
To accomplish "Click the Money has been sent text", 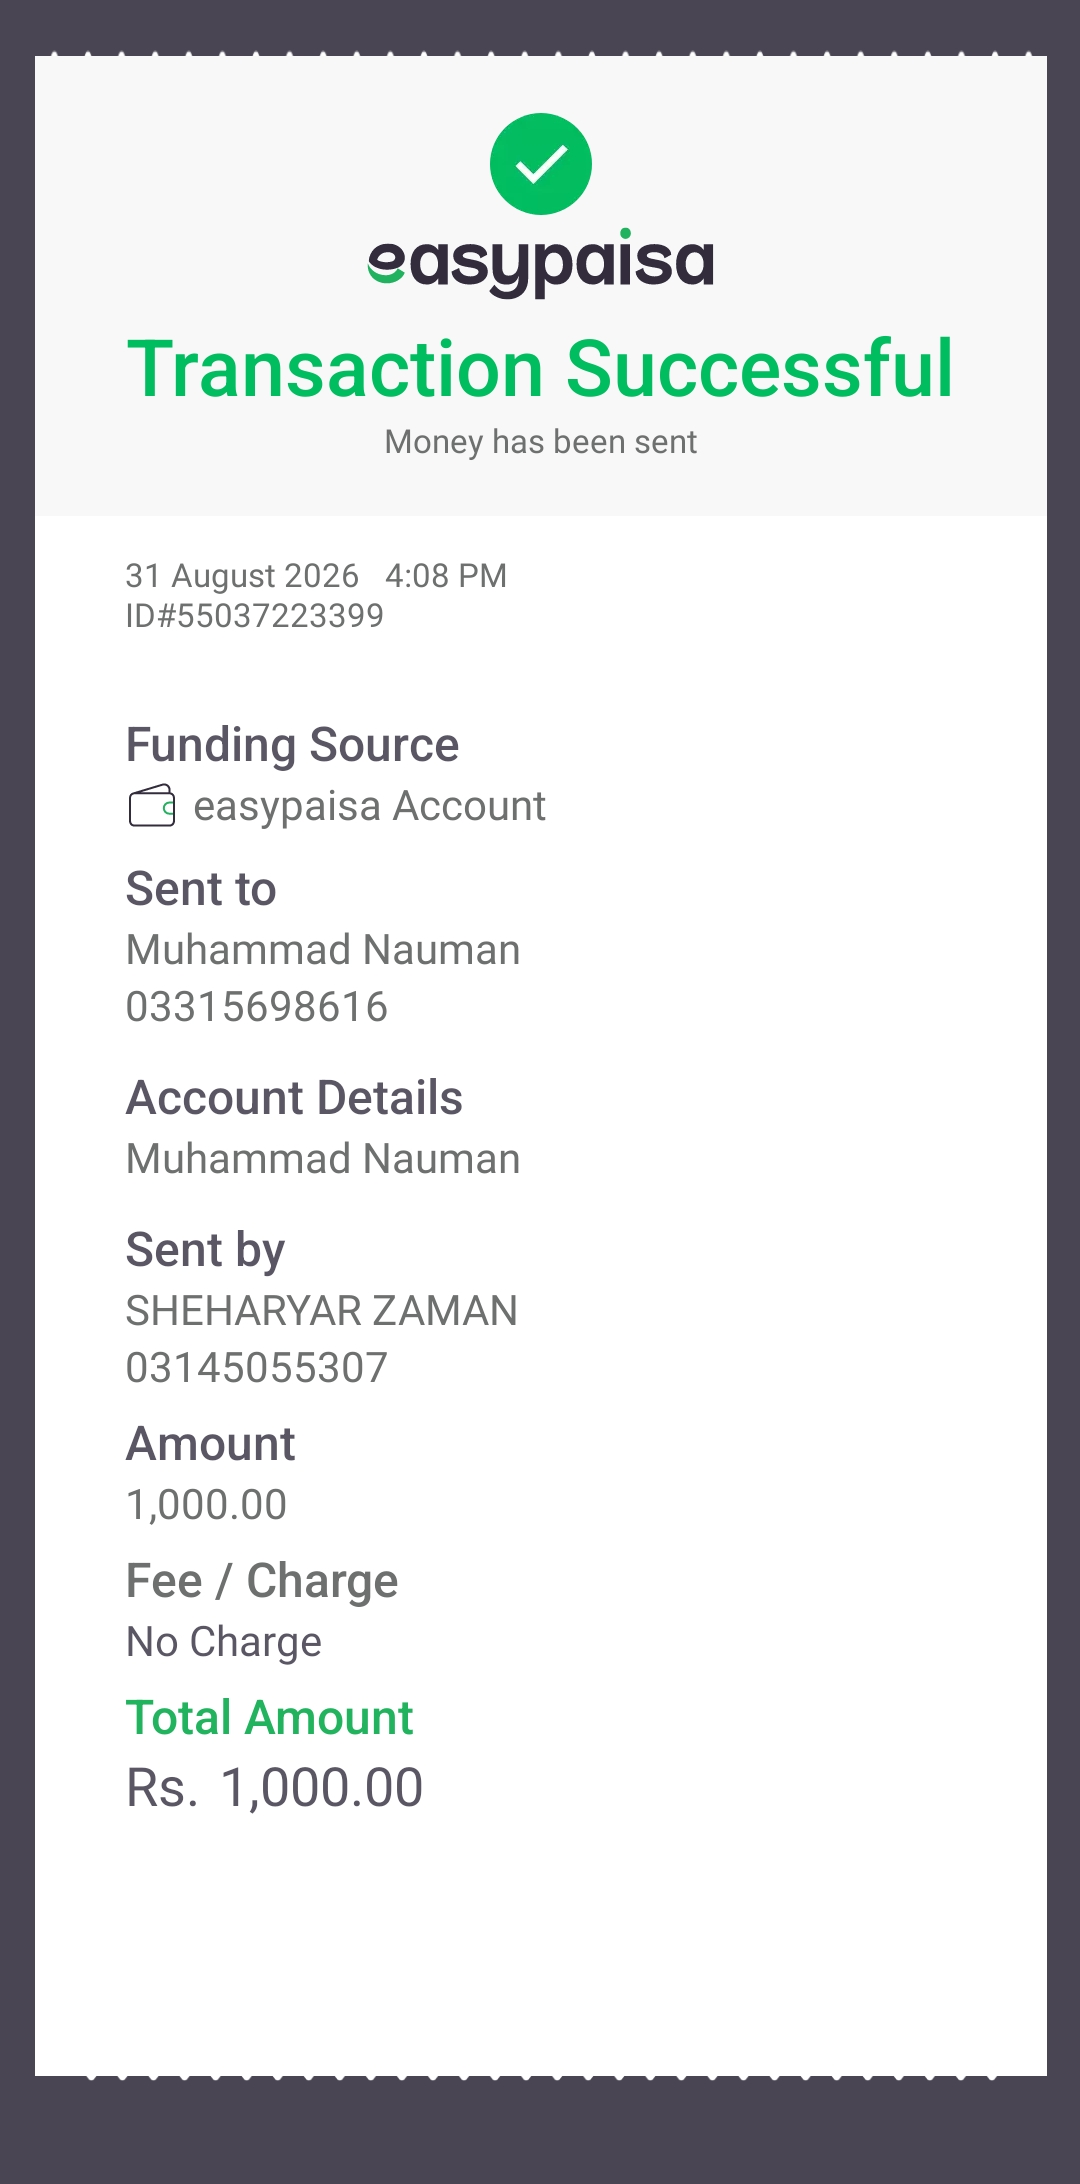I will [541, 442].
